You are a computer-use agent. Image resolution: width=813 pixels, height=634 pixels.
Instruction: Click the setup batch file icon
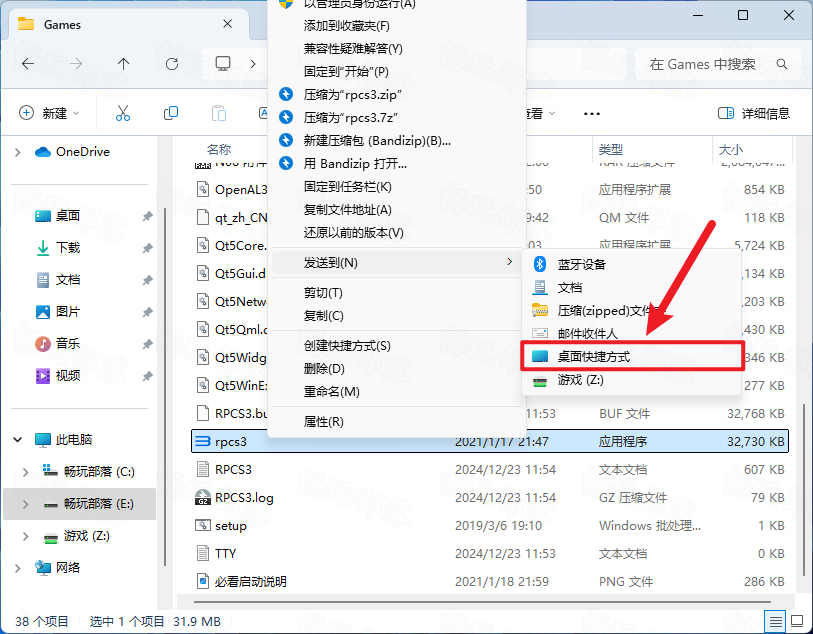click(x=203, y=526)
